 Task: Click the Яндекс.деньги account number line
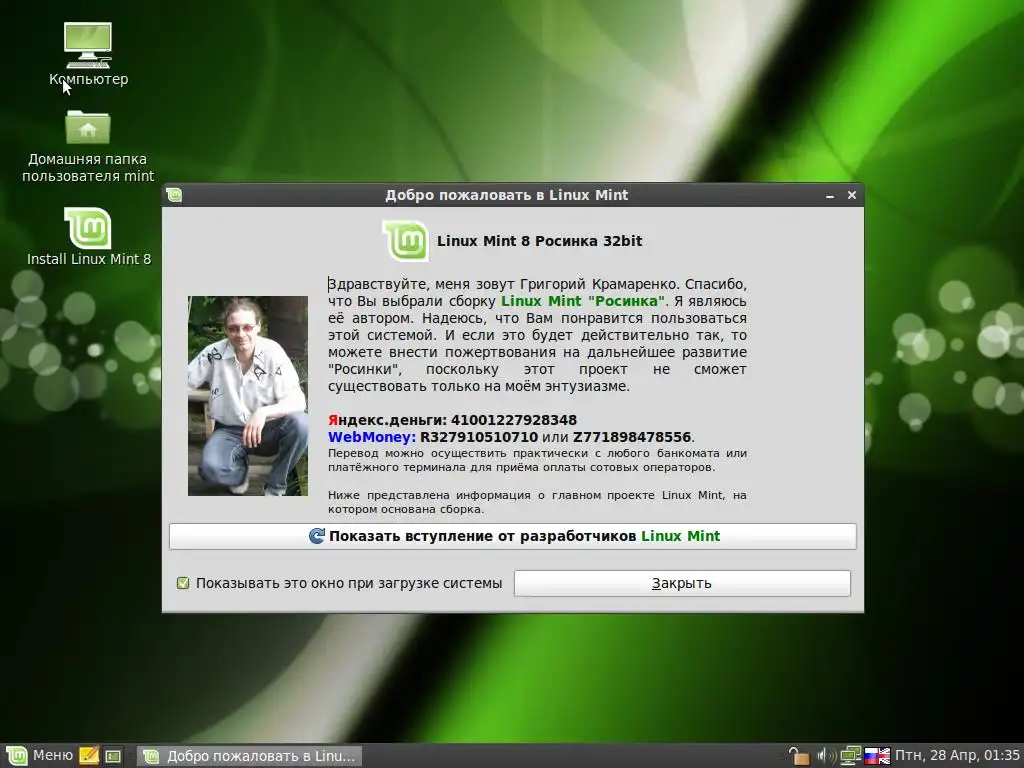click(453, 420)
